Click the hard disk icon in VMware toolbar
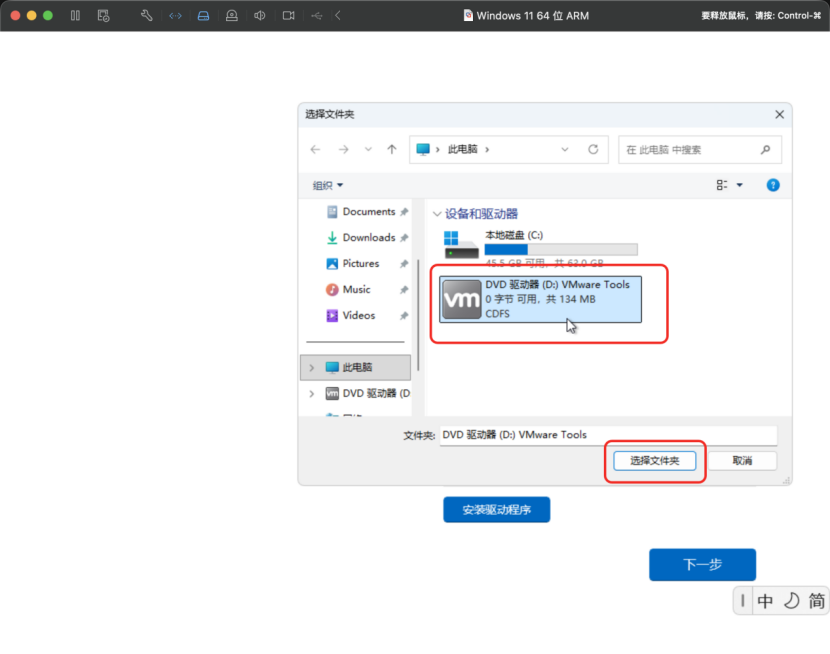 (203, 16)
